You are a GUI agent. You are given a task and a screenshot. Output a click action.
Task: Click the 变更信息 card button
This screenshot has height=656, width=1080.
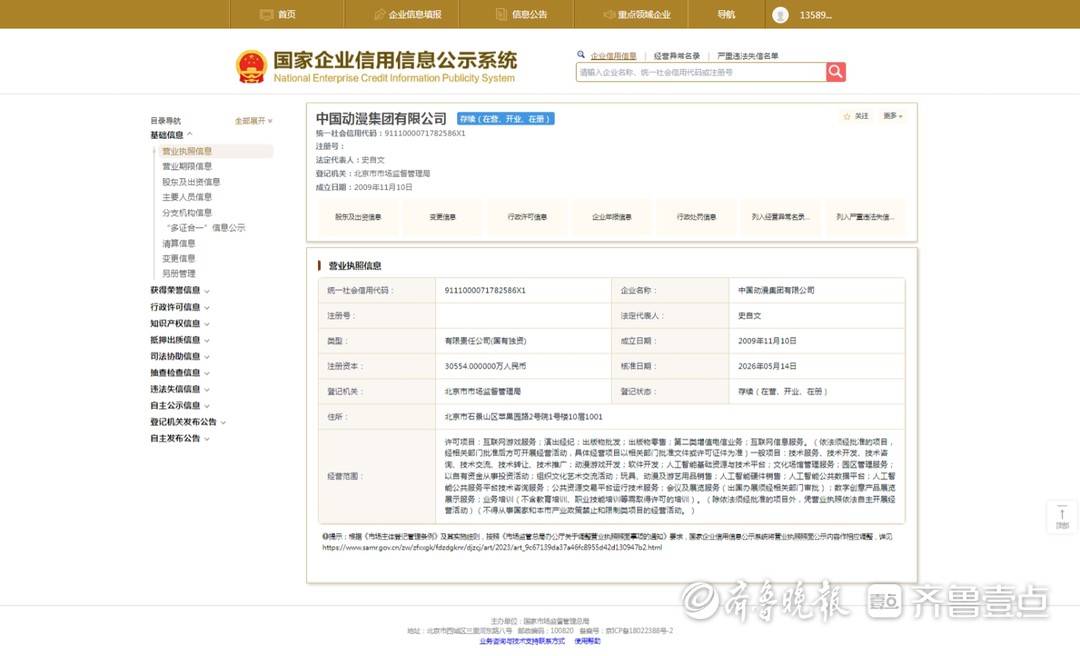pyautogui.click(x=442, y=217)
